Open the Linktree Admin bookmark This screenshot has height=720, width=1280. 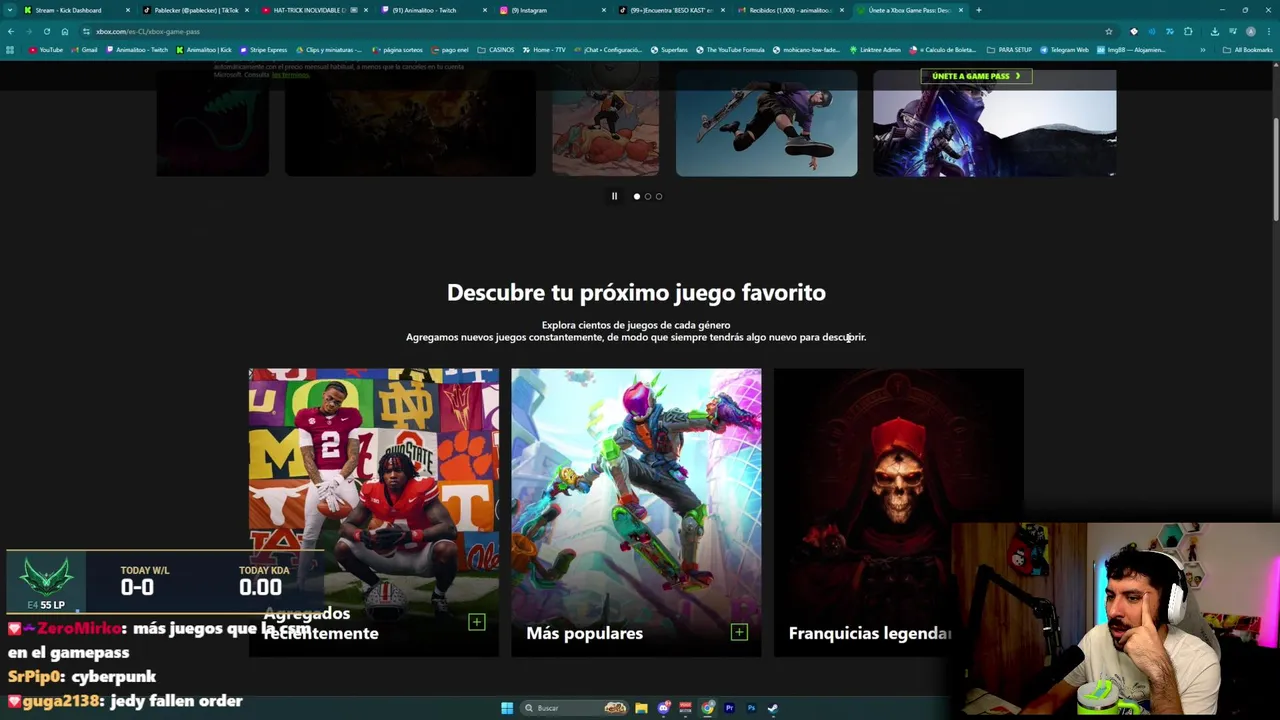pos(875,50)
